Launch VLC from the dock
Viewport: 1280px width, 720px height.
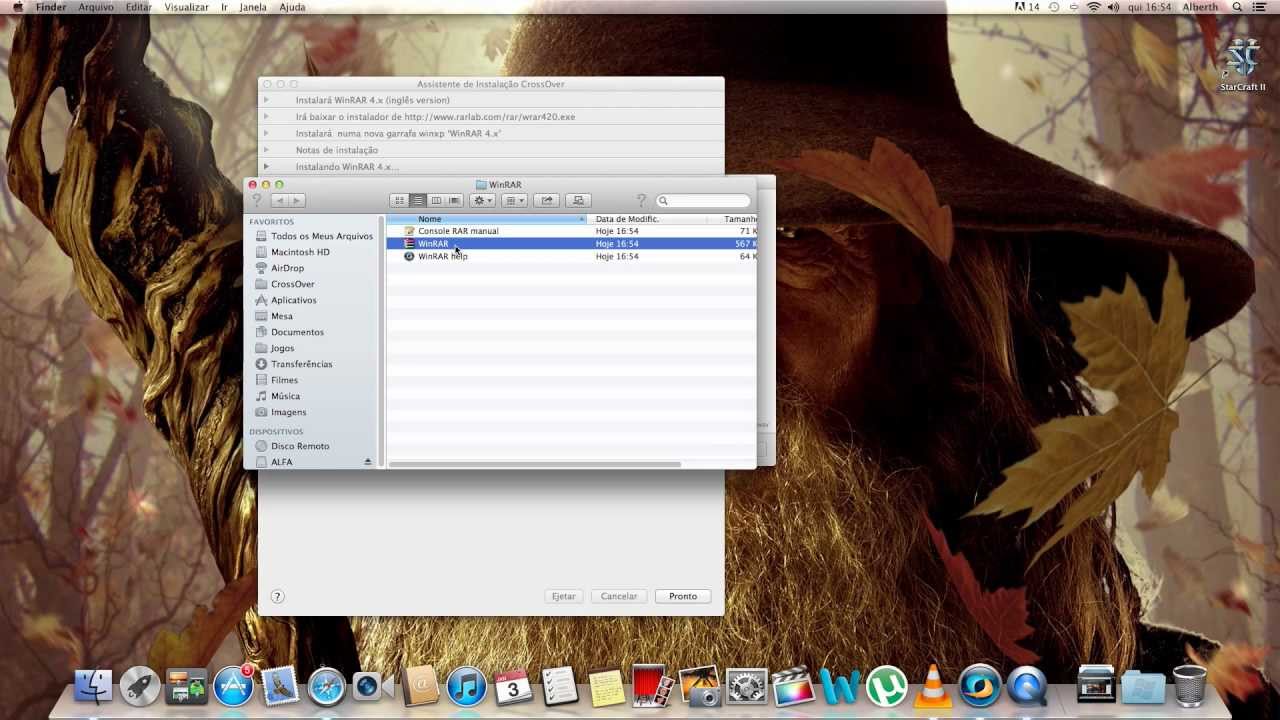(x=933, y=687)
